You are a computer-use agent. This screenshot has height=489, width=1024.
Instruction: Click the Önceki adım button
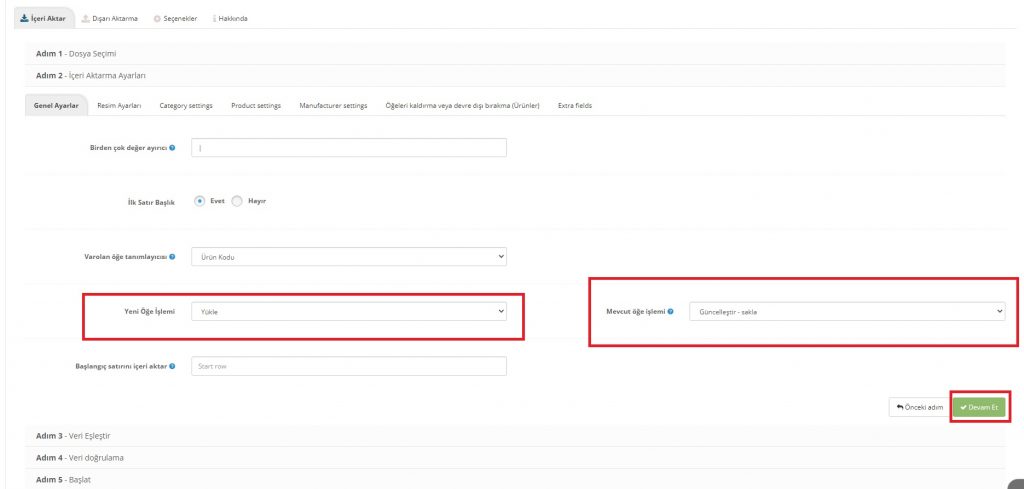click(920, 407)
